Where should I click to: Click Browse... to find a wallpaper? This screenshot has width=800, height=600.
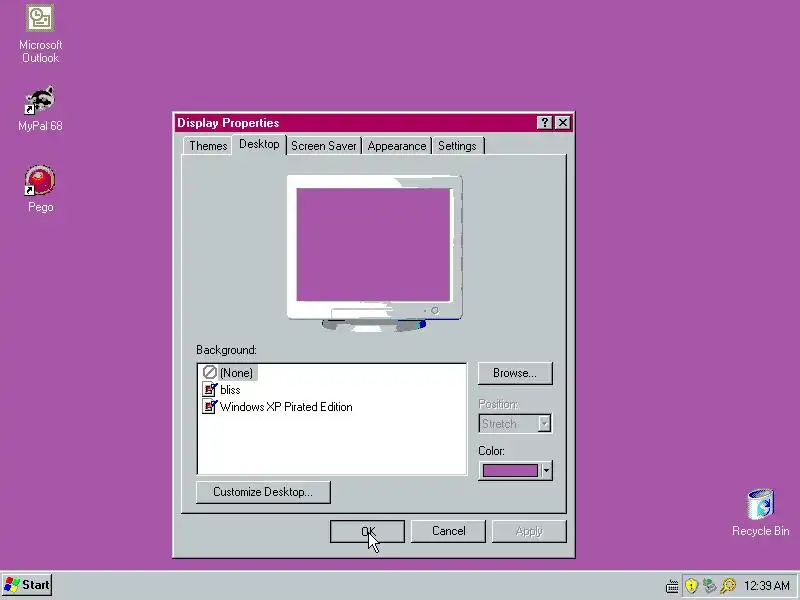click(515, 373)
